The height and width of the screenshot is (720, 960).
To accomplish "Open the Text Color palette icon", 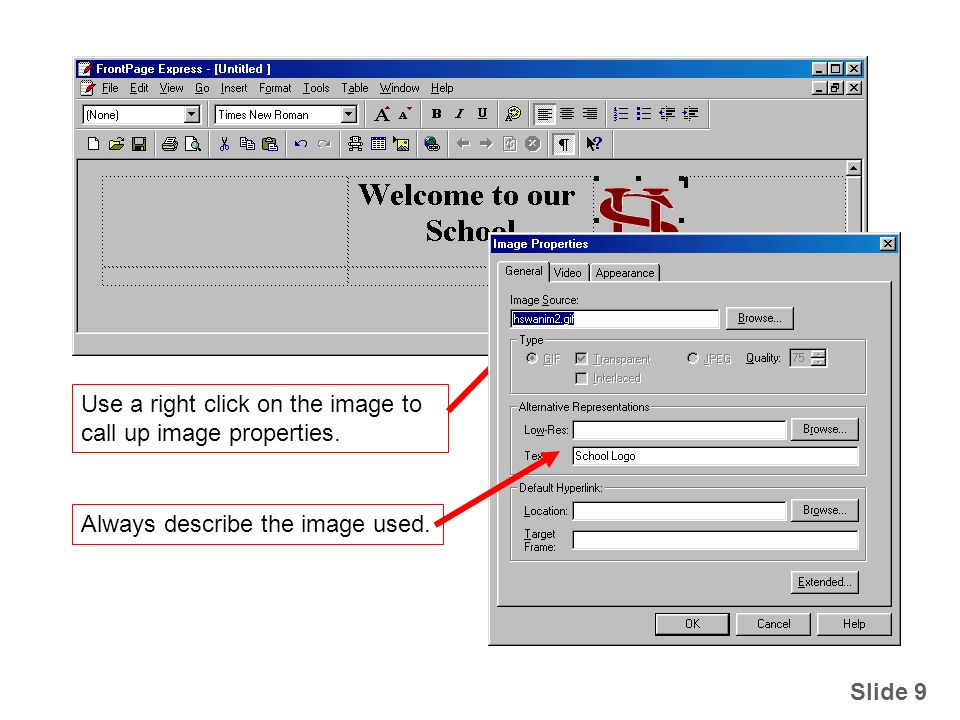I will coord(512,114).
